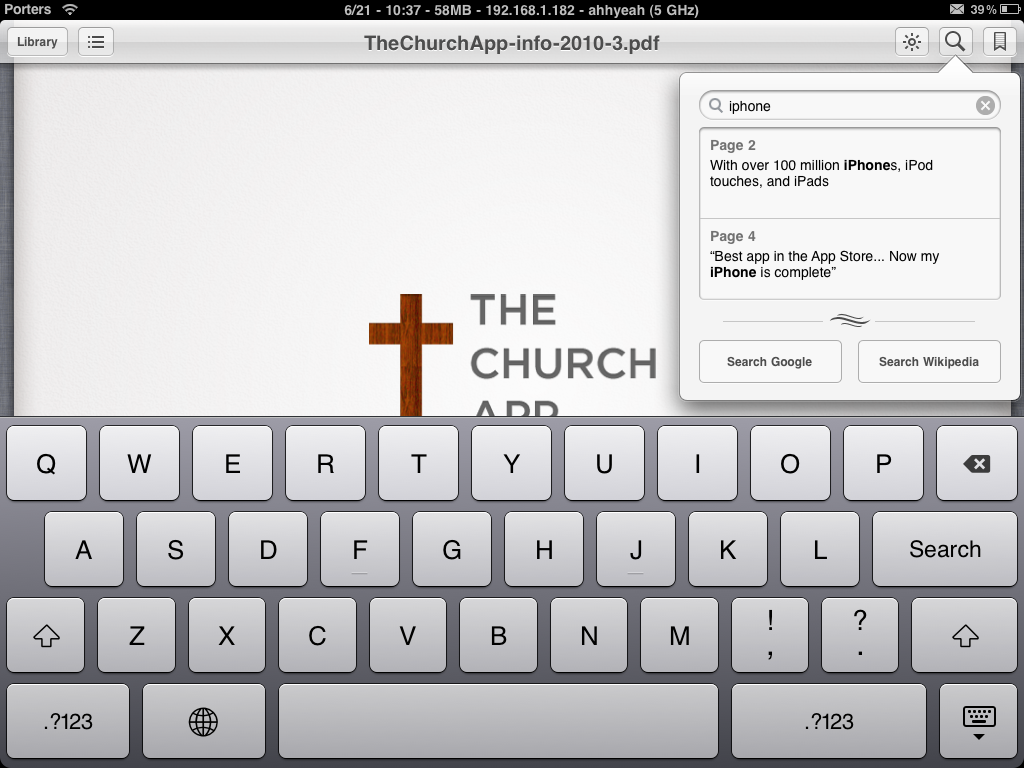Tap the Search Wikipedia button
This screenshot has height=768, width=1024.
[928, 362]
